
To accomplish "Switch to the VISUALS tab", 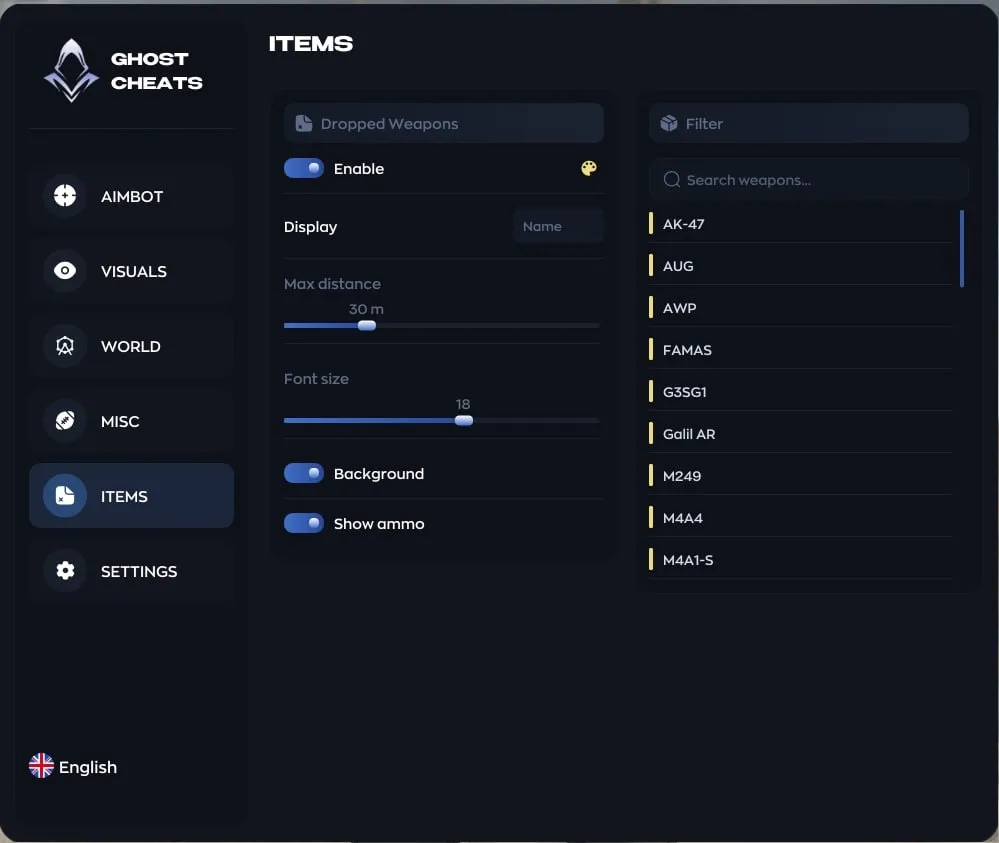I will pyautogui.click(x=132, y=271).
